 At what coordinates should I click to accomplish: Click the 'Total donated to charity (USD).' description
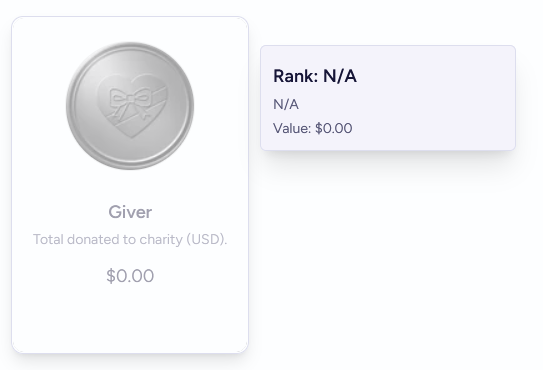130,239
